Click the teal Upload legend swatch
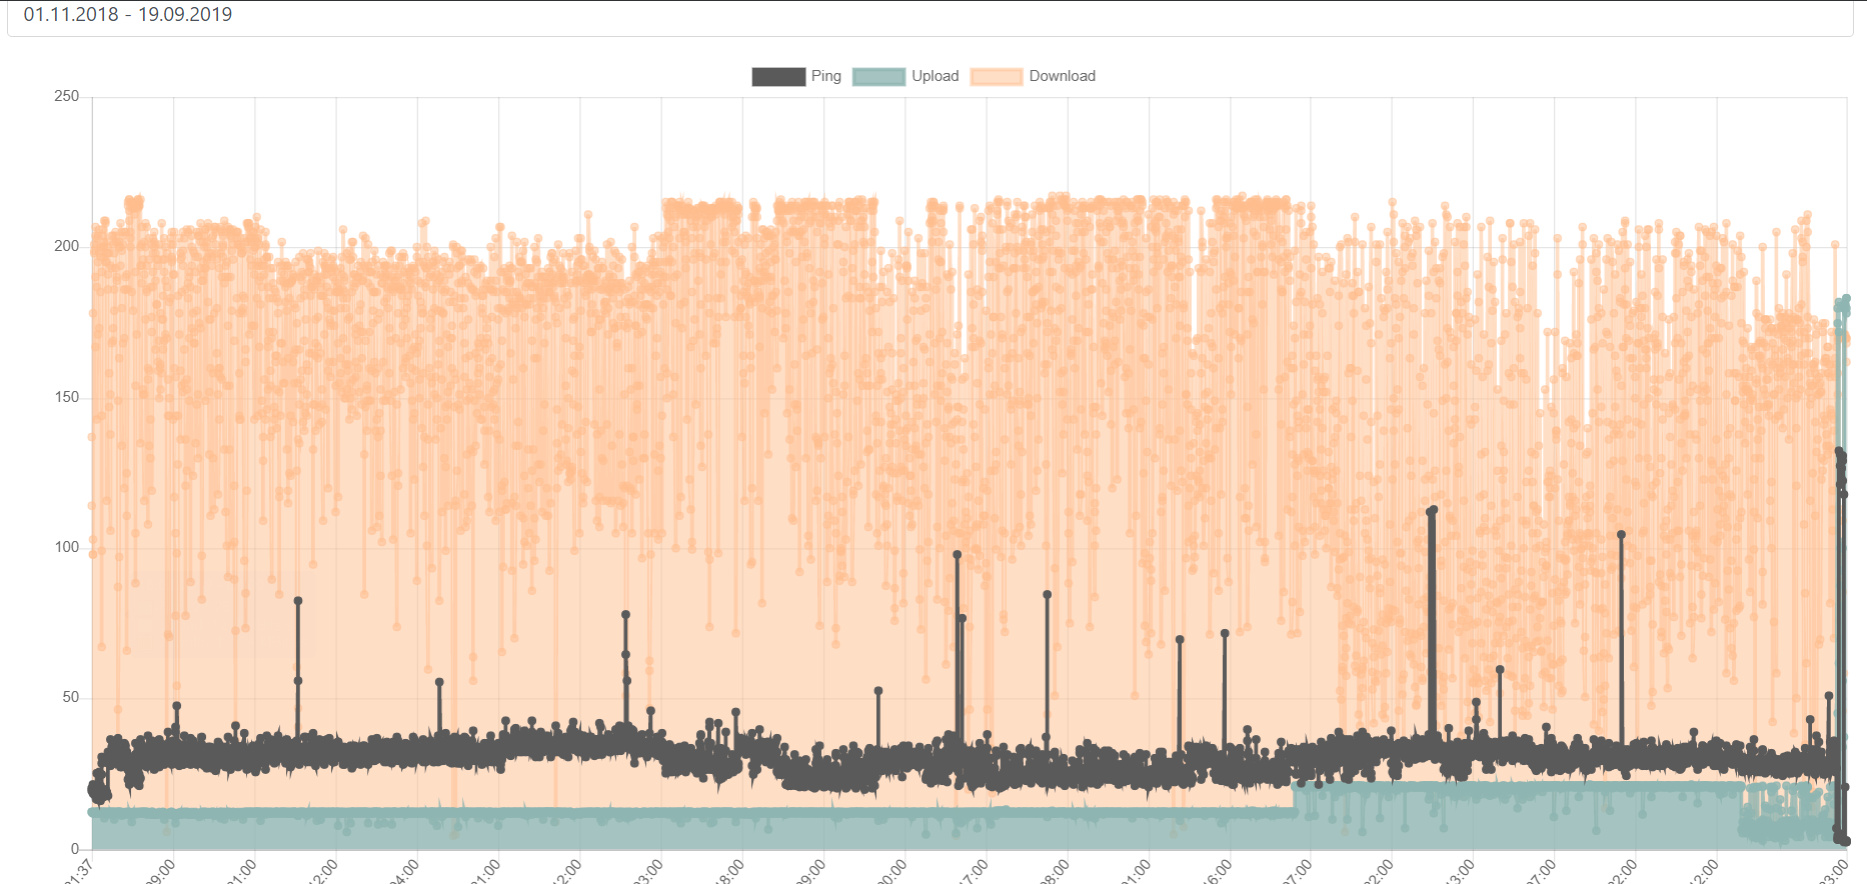The height and width of the screenshot is (884, 1867). pos(878,77)
